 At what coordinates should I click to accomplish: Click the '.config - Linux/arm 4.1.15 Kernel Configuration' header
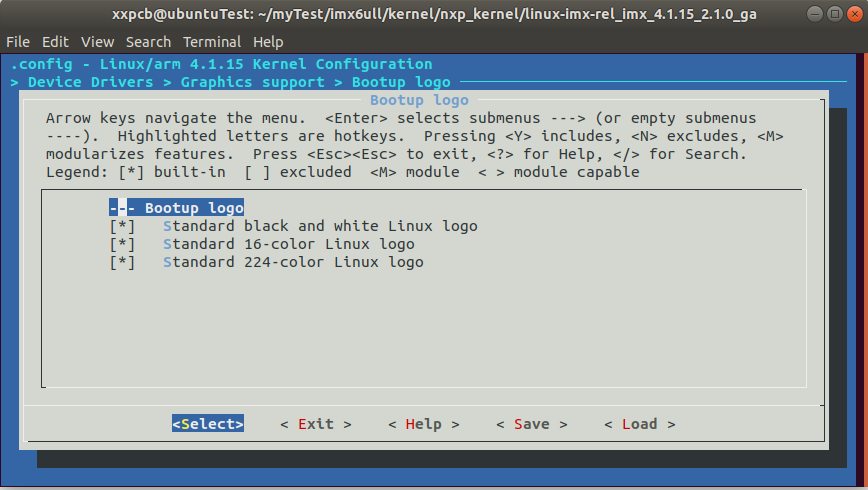[221, 64]
